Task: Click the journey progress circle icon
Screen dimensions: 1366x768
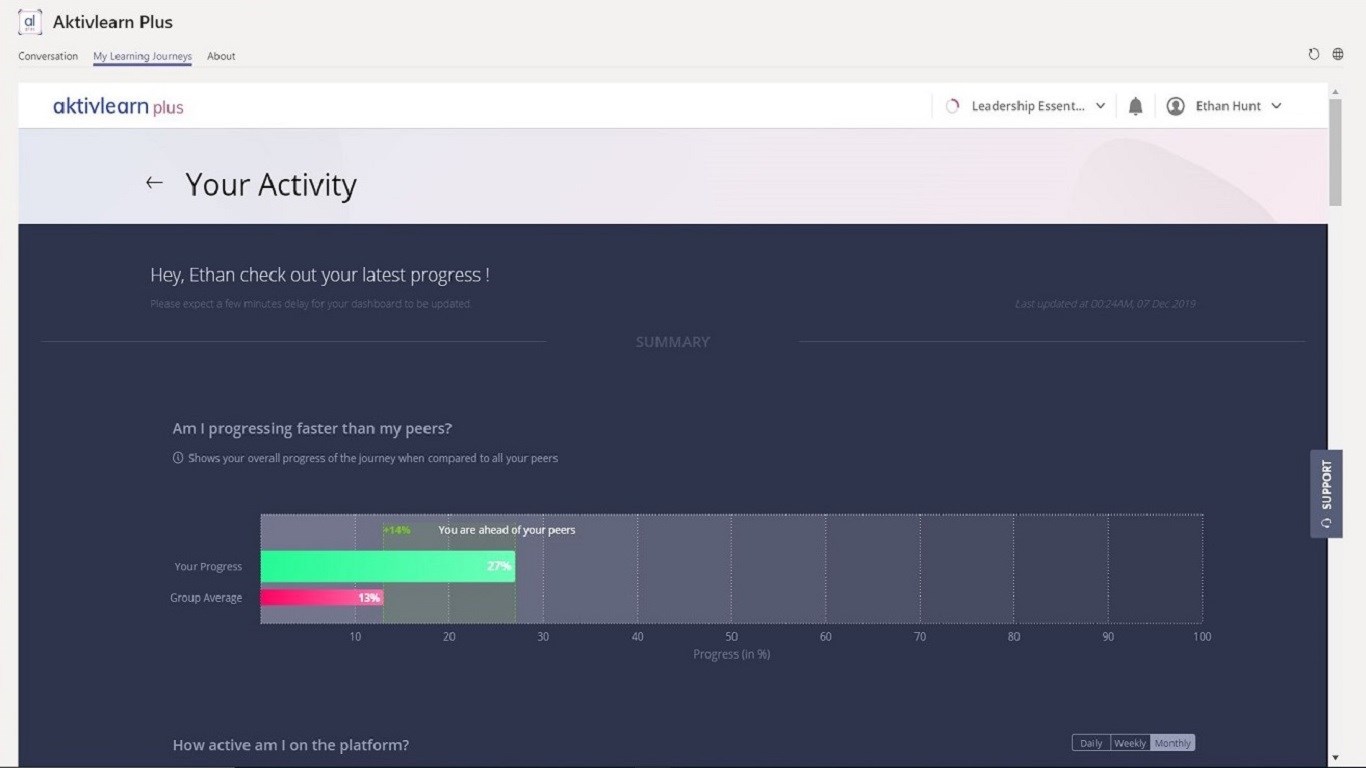Action: [952, 106]
